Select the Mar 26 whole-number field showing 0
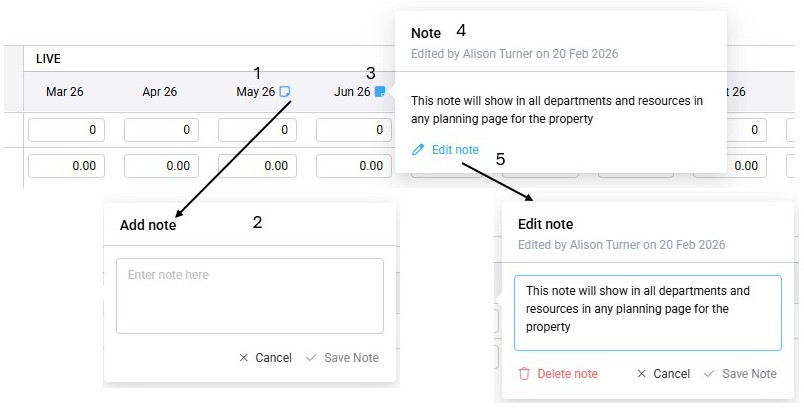This screenshot has width=804, height=409. [67, 130]
